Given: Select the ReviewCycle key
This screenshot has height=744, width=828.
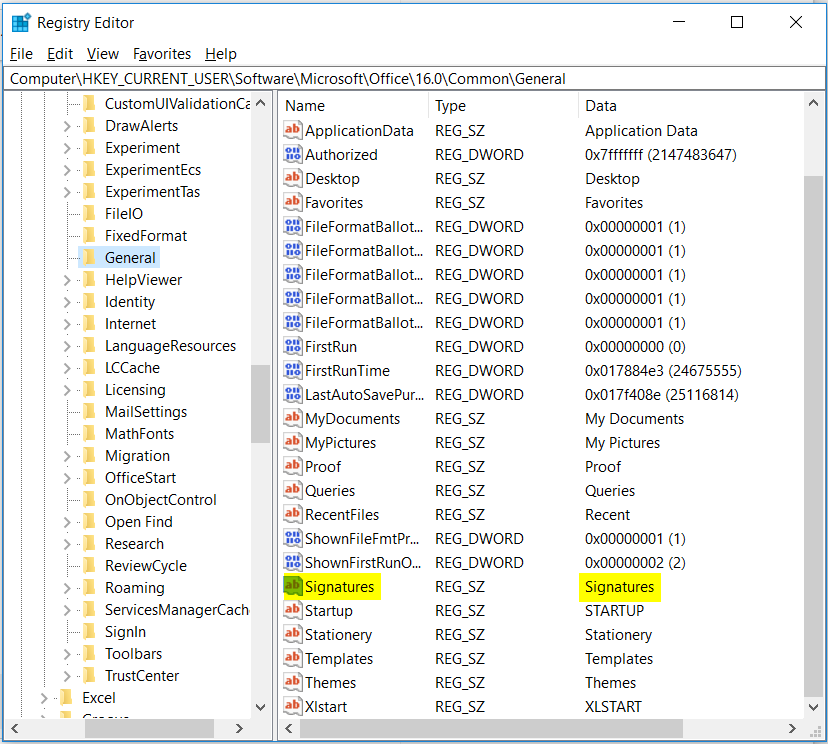Looking at the screenshot, I should coord(146,566).
